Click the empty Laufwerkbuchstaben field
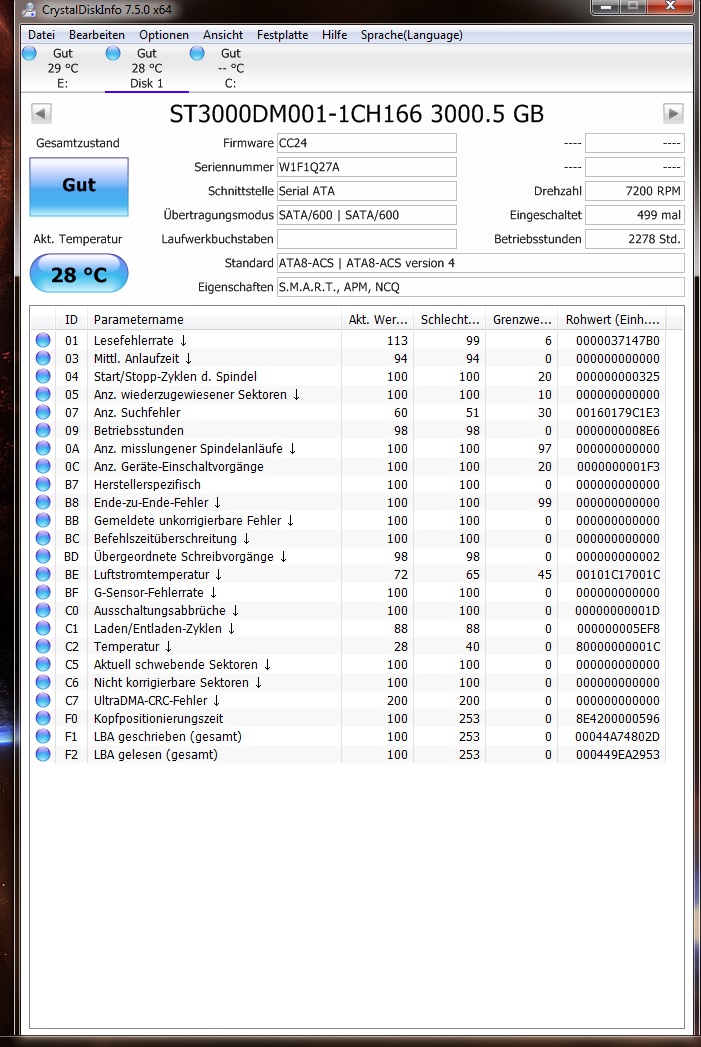The image size is (701, 1047). point(367,239)
